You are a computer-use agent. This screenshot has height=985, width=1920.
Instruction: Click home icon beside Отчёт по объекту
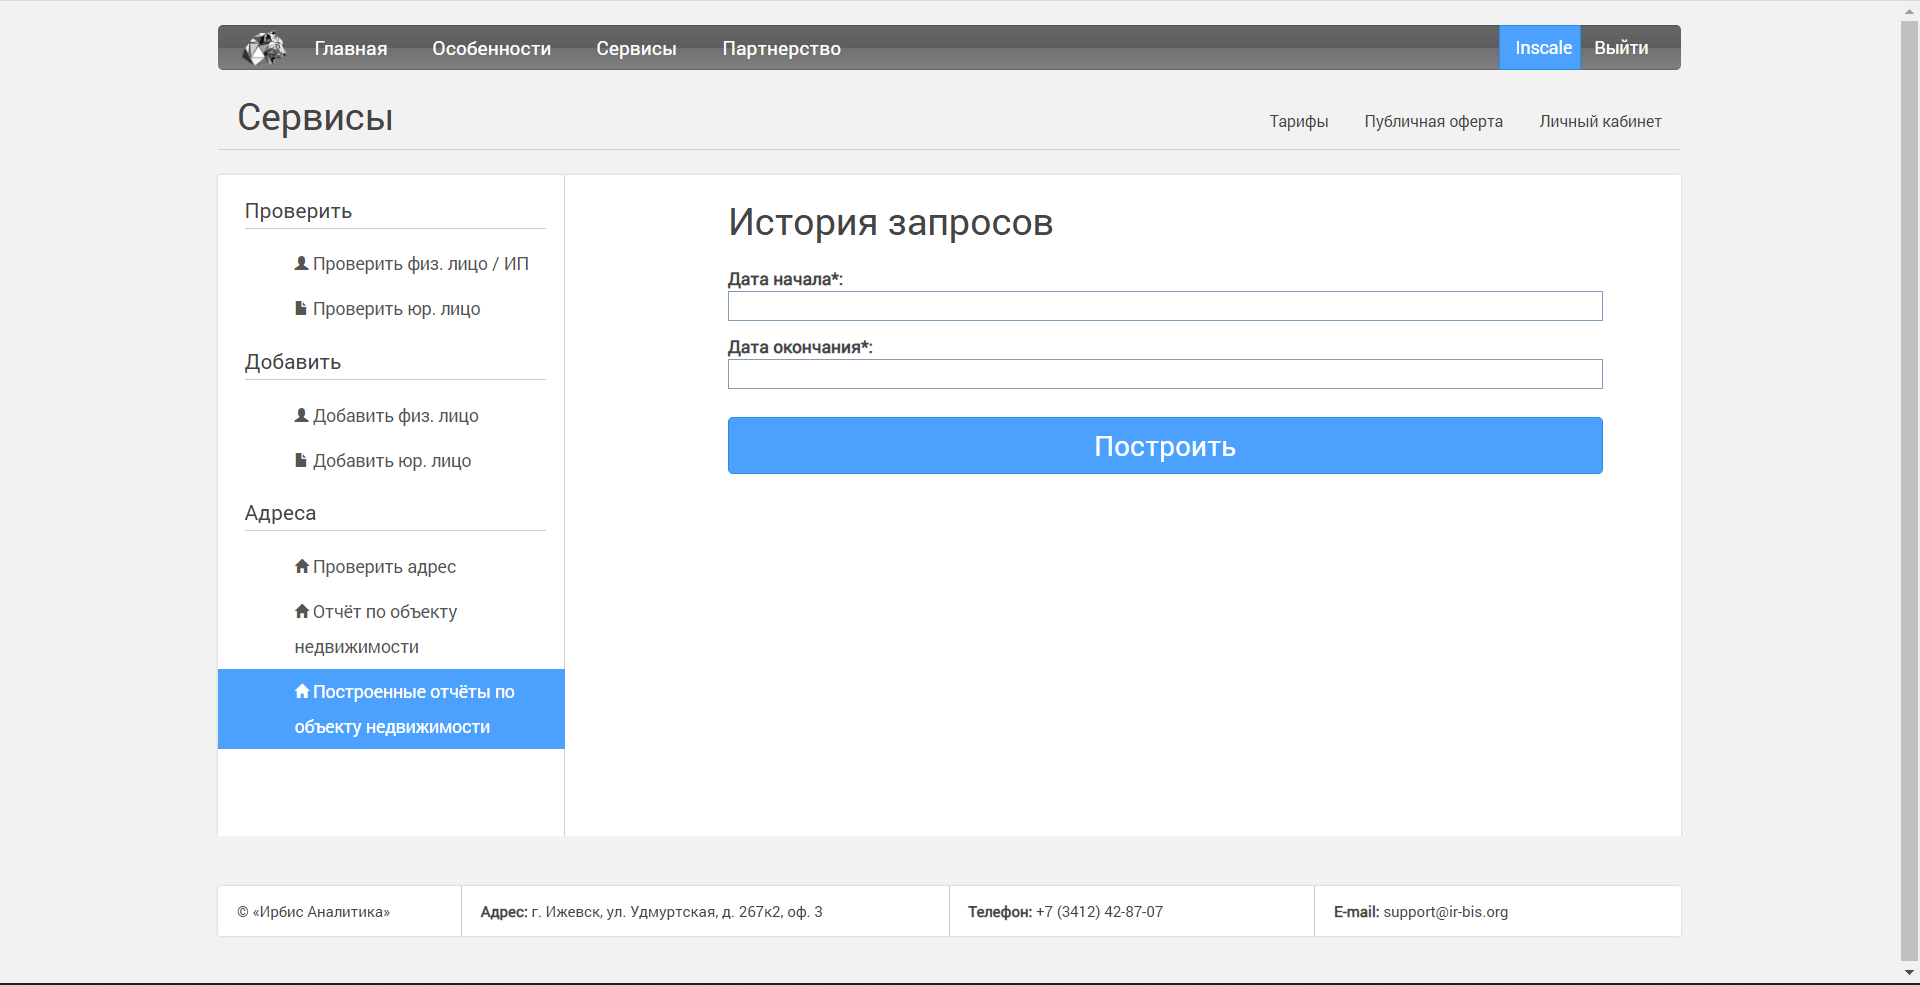coord(302,611)
